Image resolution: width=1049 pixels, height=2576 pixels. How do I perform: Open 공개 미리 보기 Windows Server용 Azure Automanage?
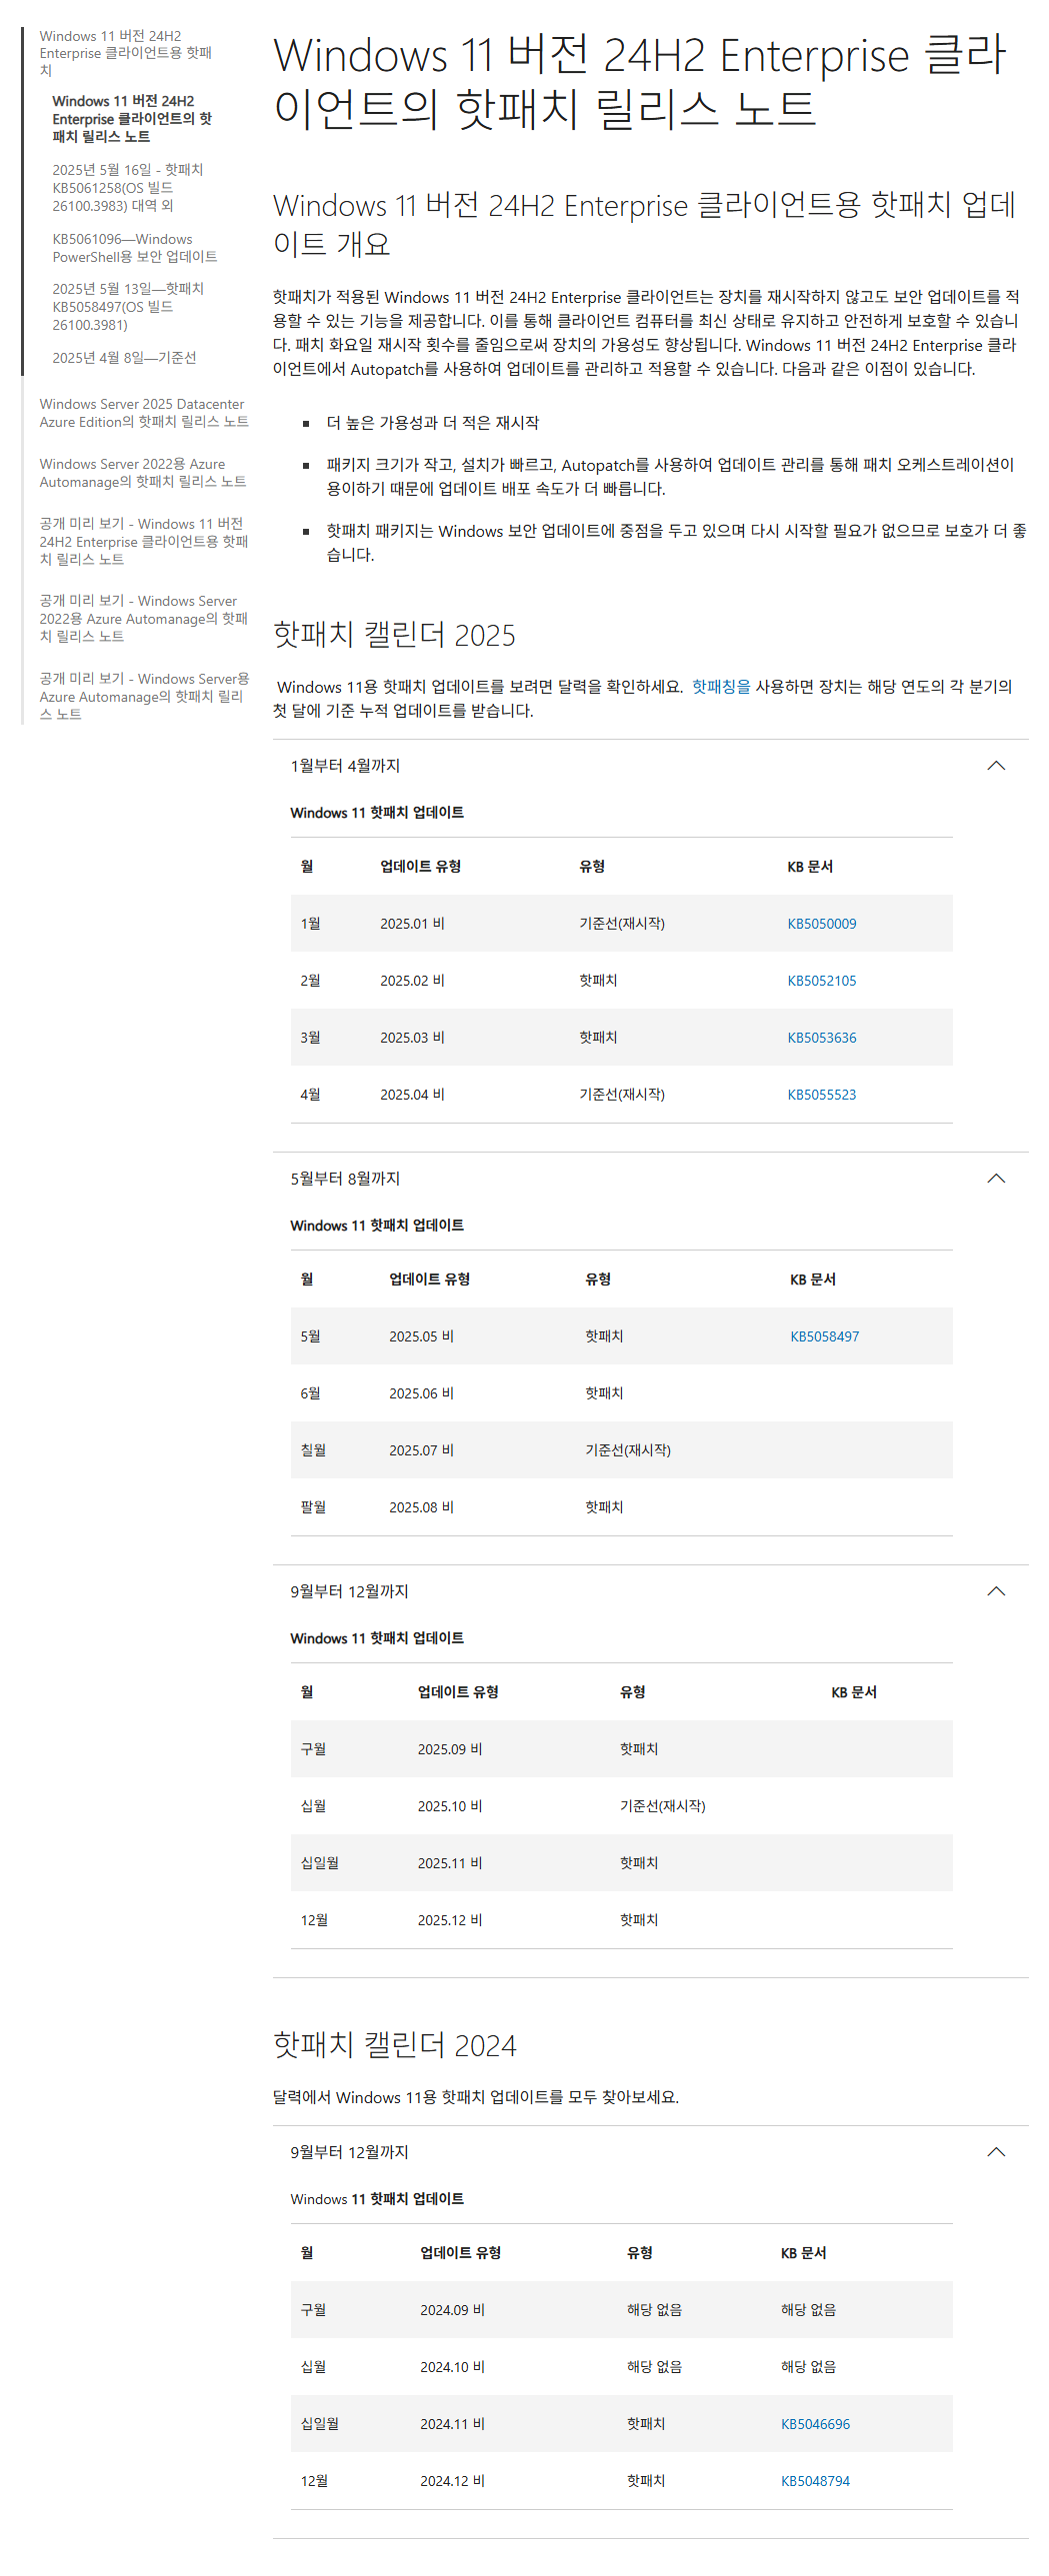(143, 696)
